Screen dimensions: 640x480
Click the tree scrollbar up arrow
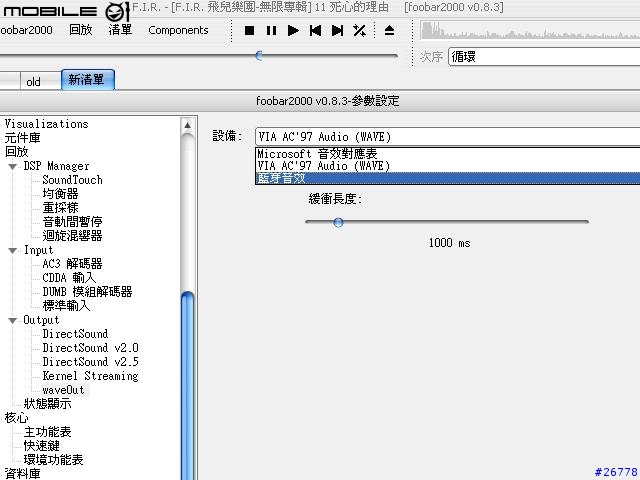pyautogui.click(x=187, y=125)
